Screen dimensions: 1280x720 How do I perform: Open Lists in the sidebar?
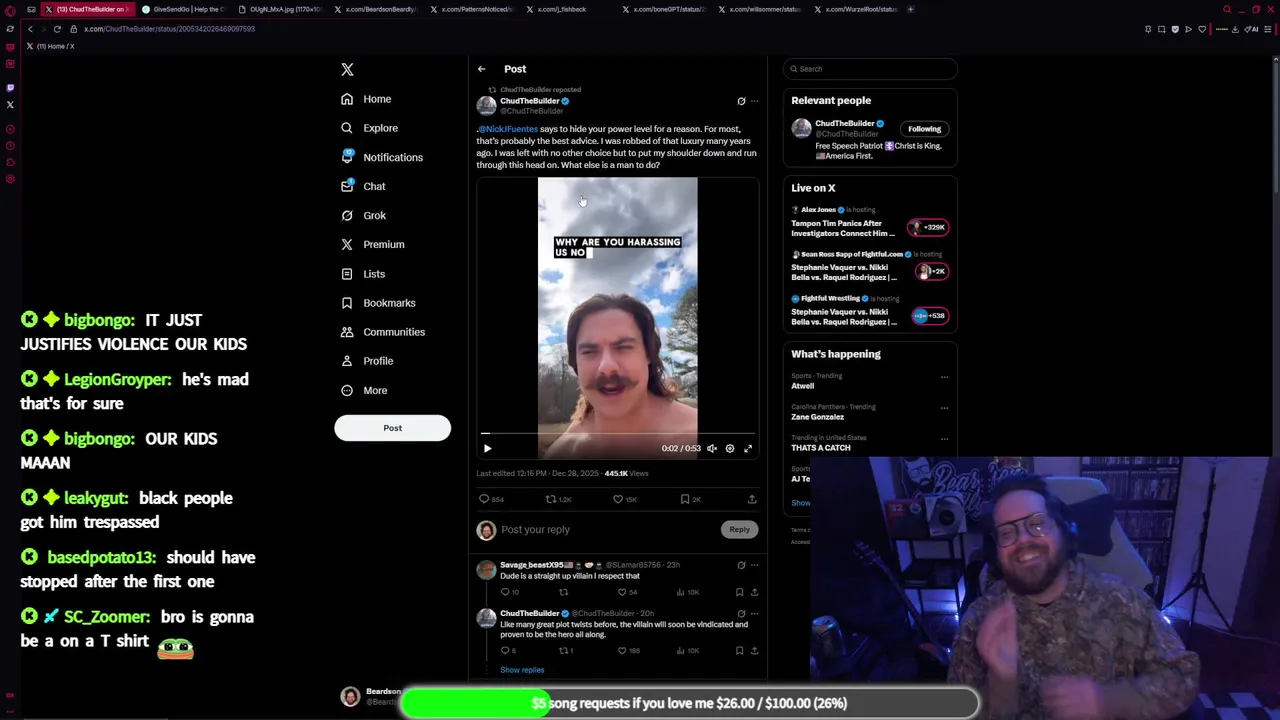(x=363, y=273)
